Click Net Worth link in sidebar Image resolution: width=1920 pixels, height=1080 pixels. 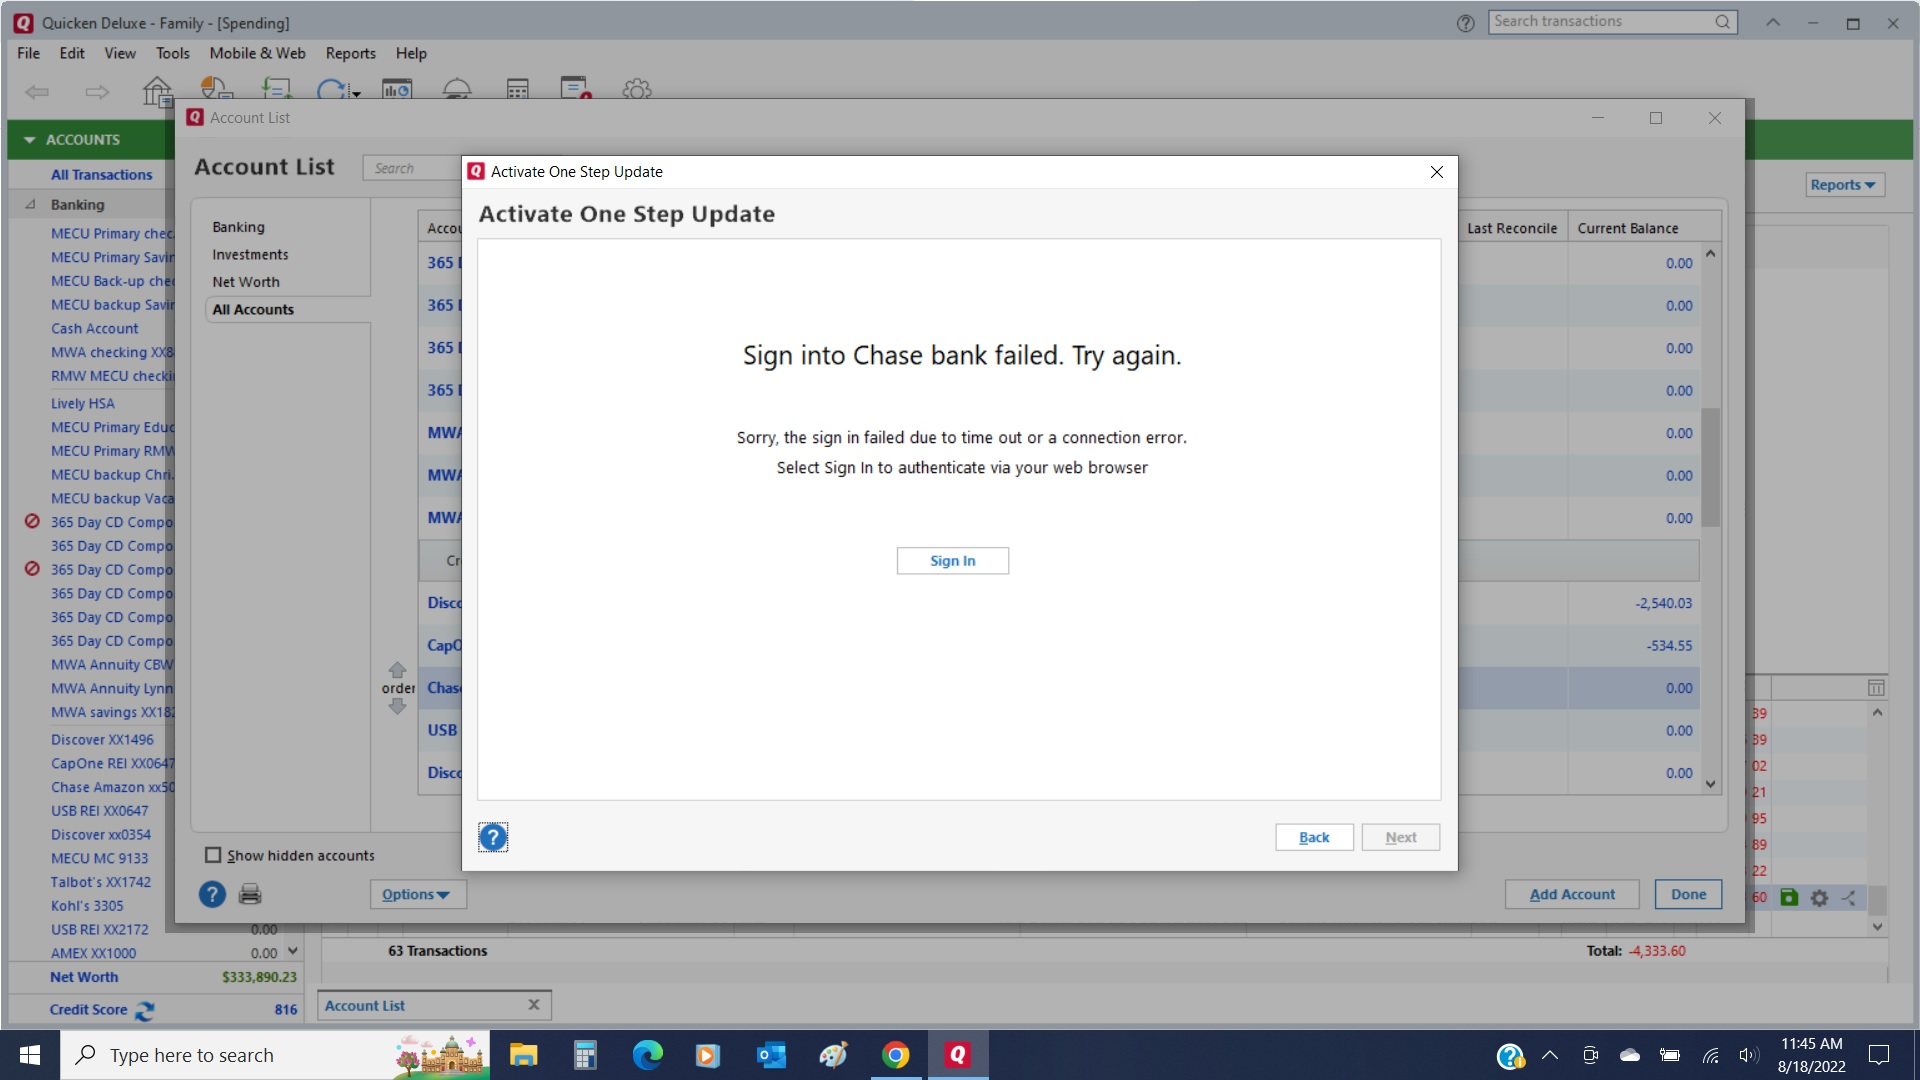coord(84,977)
